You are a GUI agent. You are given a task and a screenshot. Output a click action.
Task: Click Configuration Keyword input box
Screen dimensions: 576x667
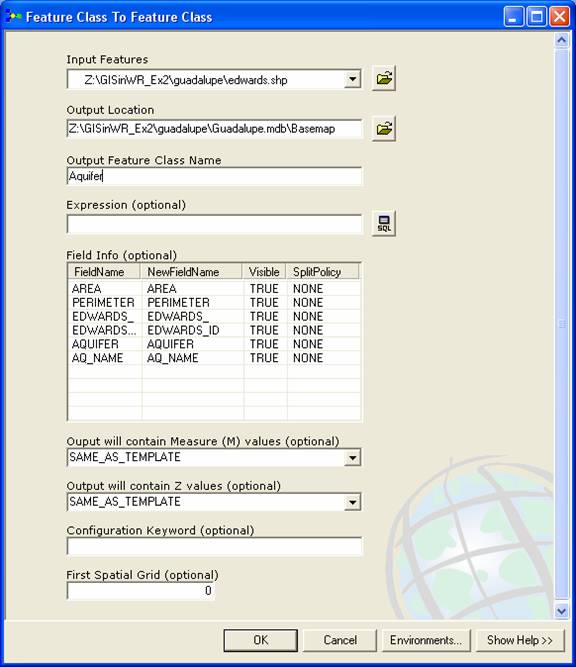point(214,546)
